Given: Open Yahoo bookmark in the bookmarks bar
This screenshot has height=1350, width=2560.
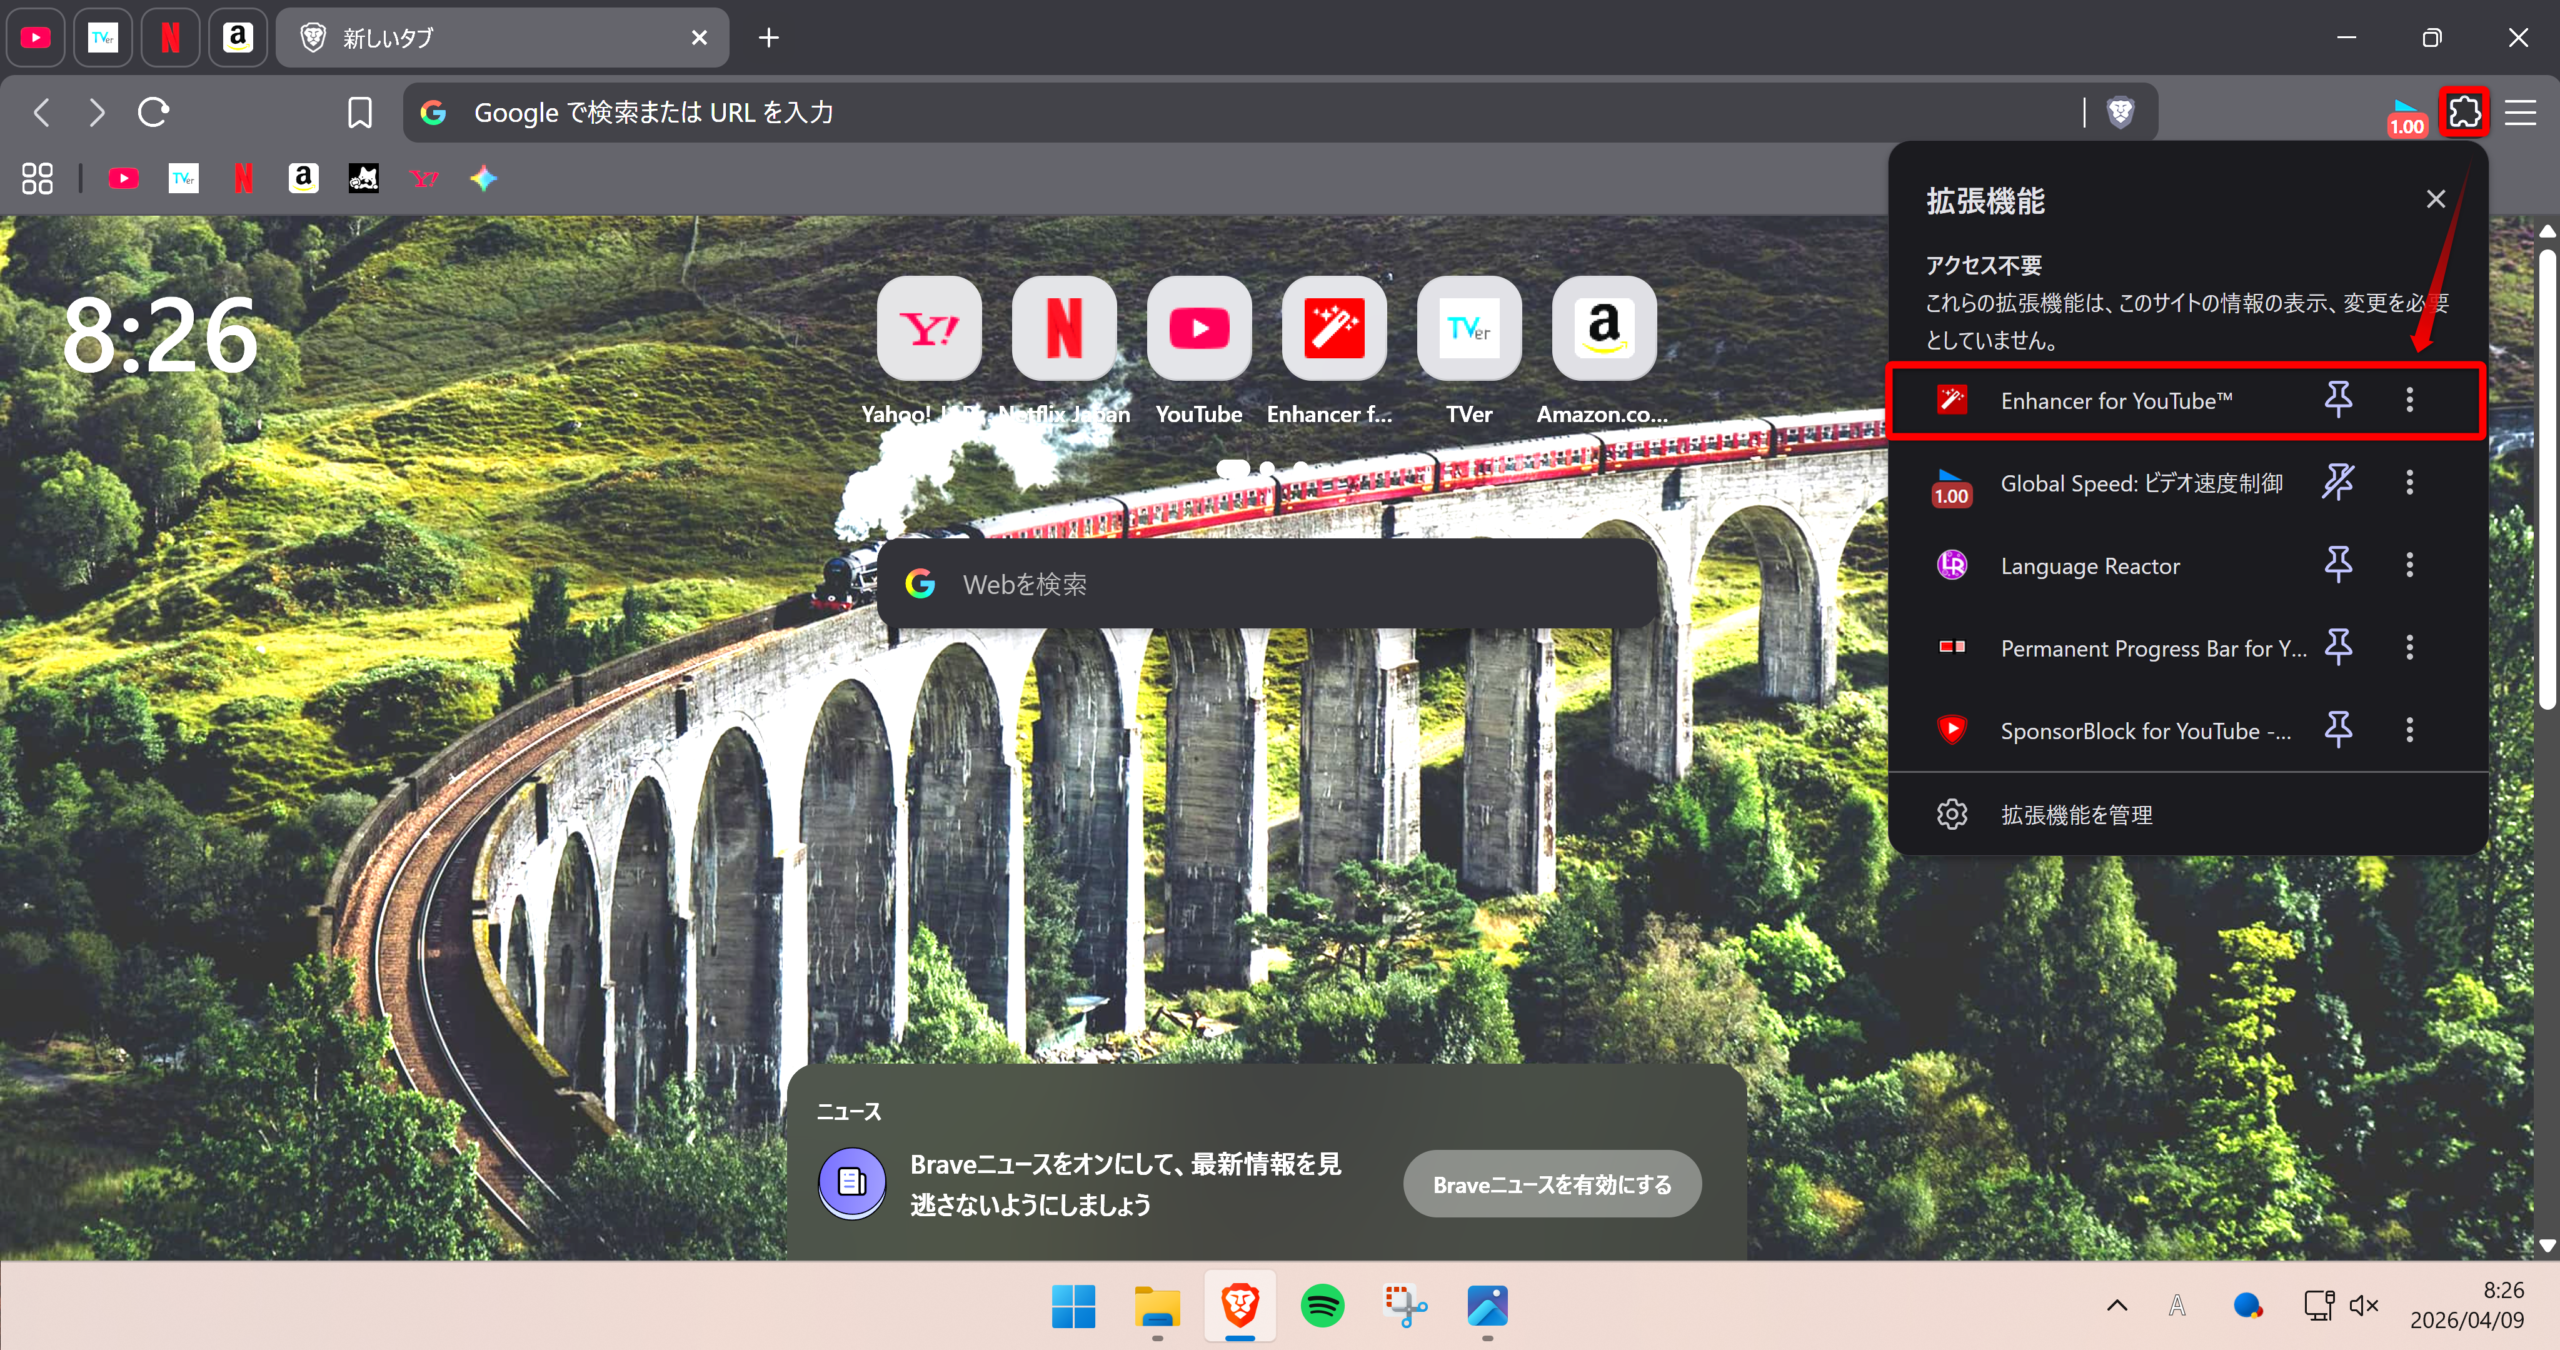Looking at the screenshot, I should 424,179.
